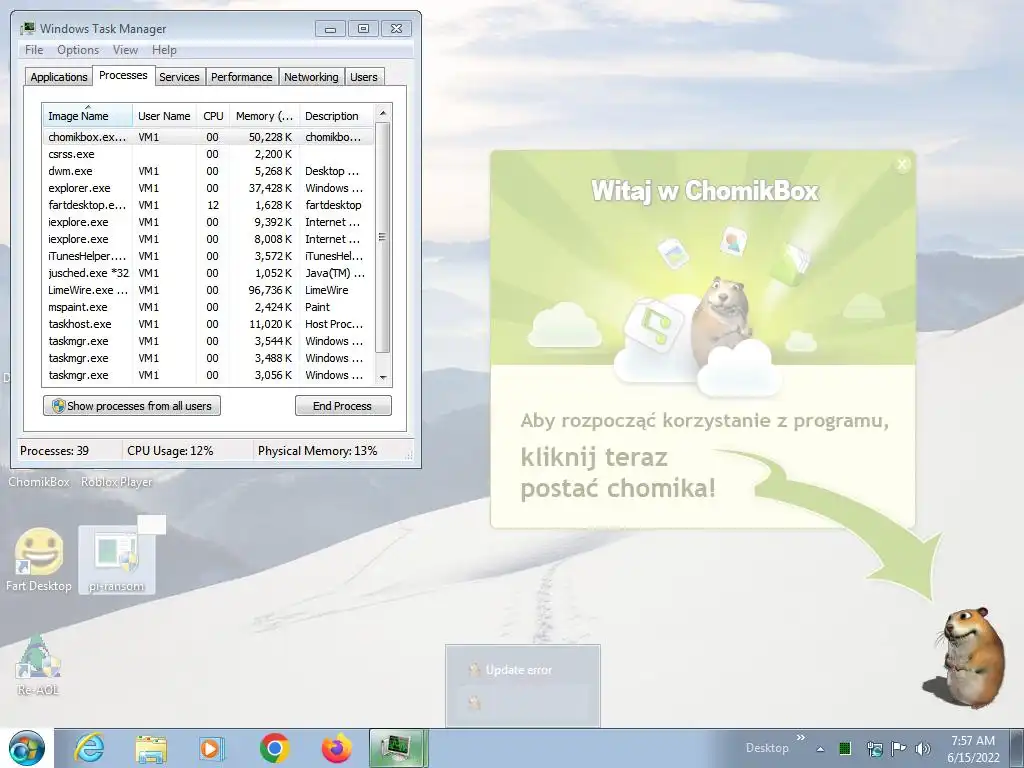Screen dimensions: 1024x768
Task: Click the Task Manager title bar icon
Action: click(x=27, y=29)
